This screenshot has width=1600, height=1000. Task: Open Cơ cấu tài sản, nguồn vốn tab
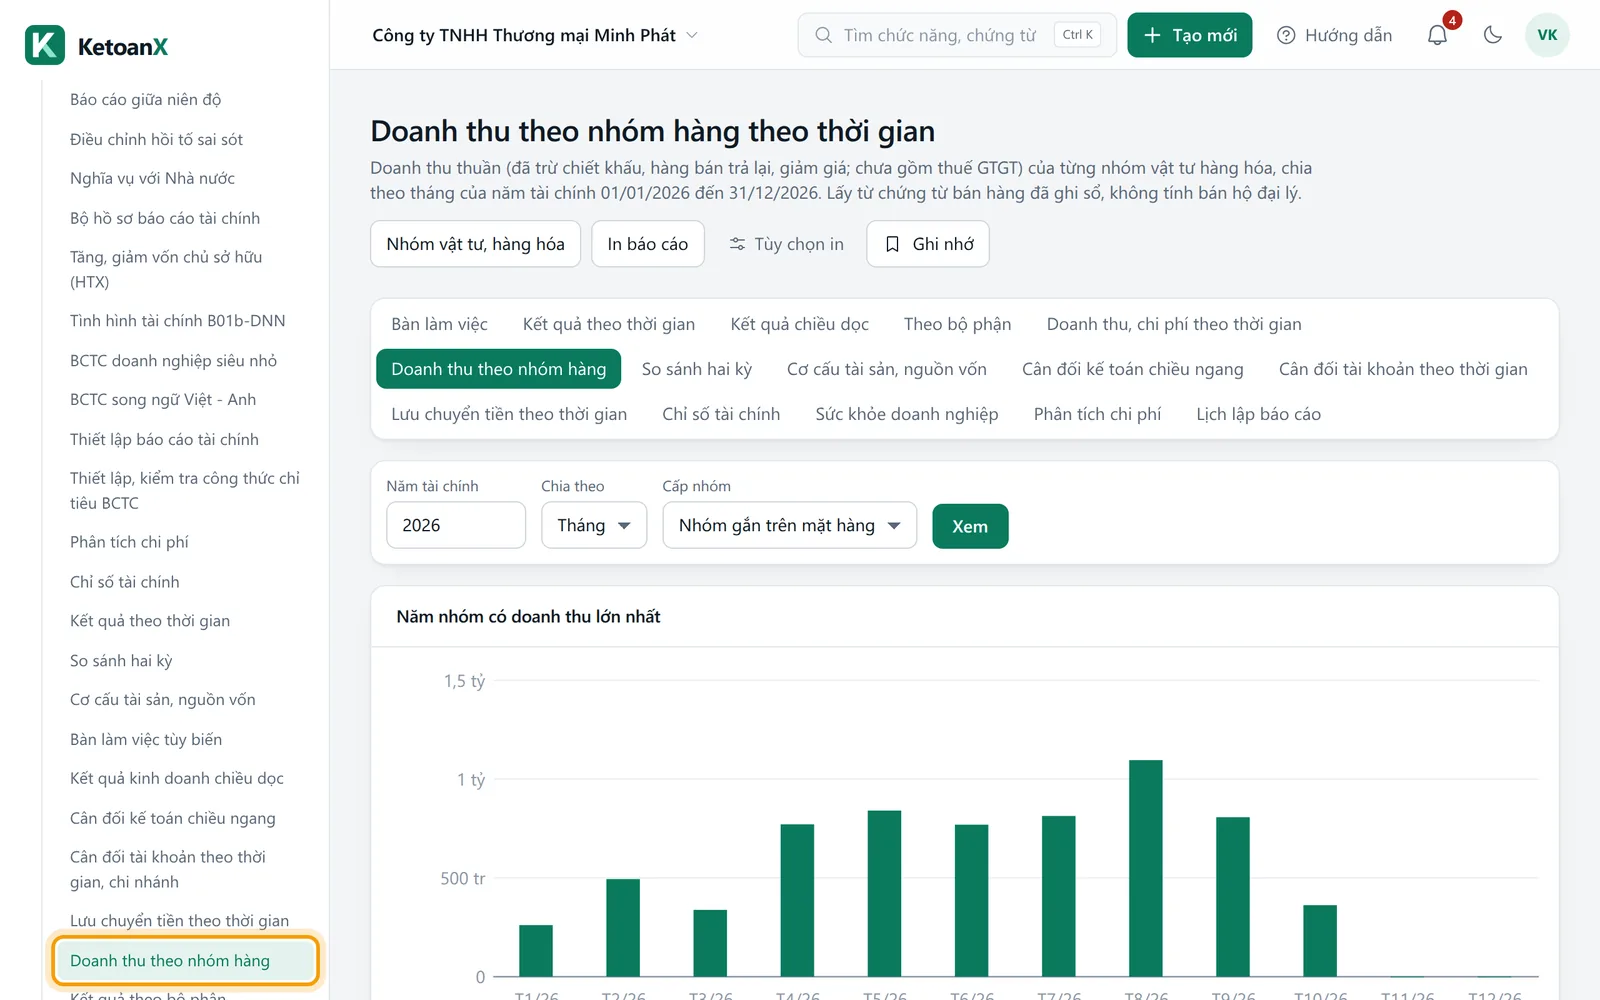click(887, 369)
